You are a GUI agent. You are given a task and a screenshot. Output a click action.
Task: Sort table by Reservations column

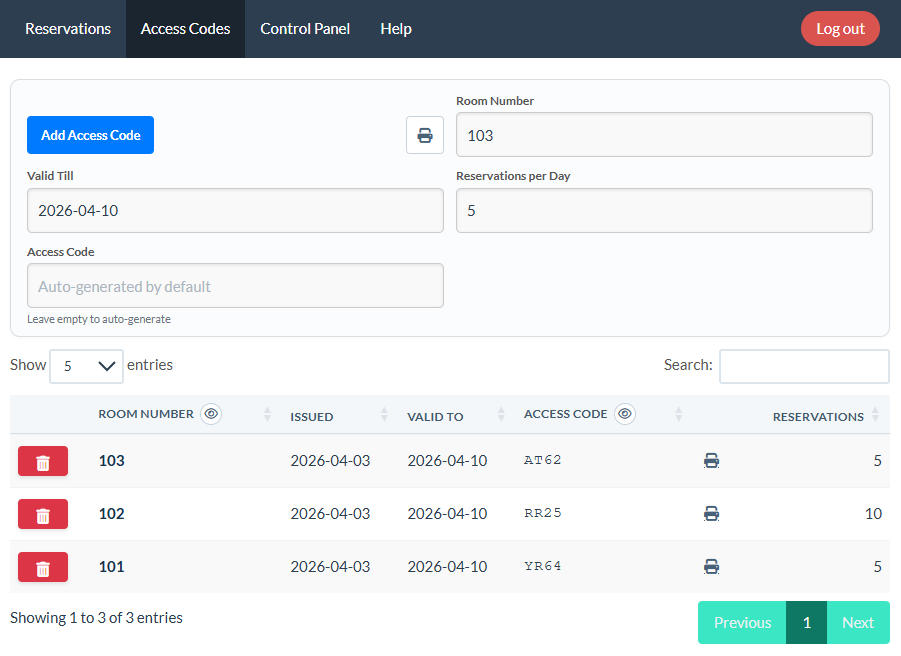pyautogui.click(x=818, y=416)
